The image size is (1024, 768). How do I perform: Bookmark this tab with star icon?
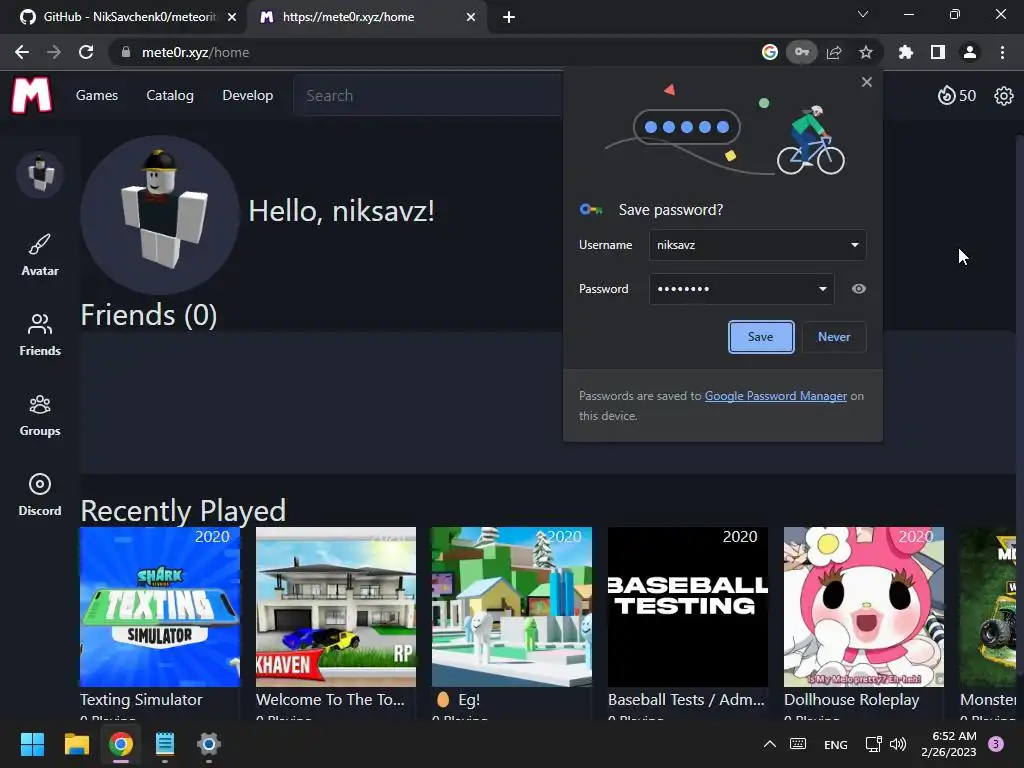point(866,52)
